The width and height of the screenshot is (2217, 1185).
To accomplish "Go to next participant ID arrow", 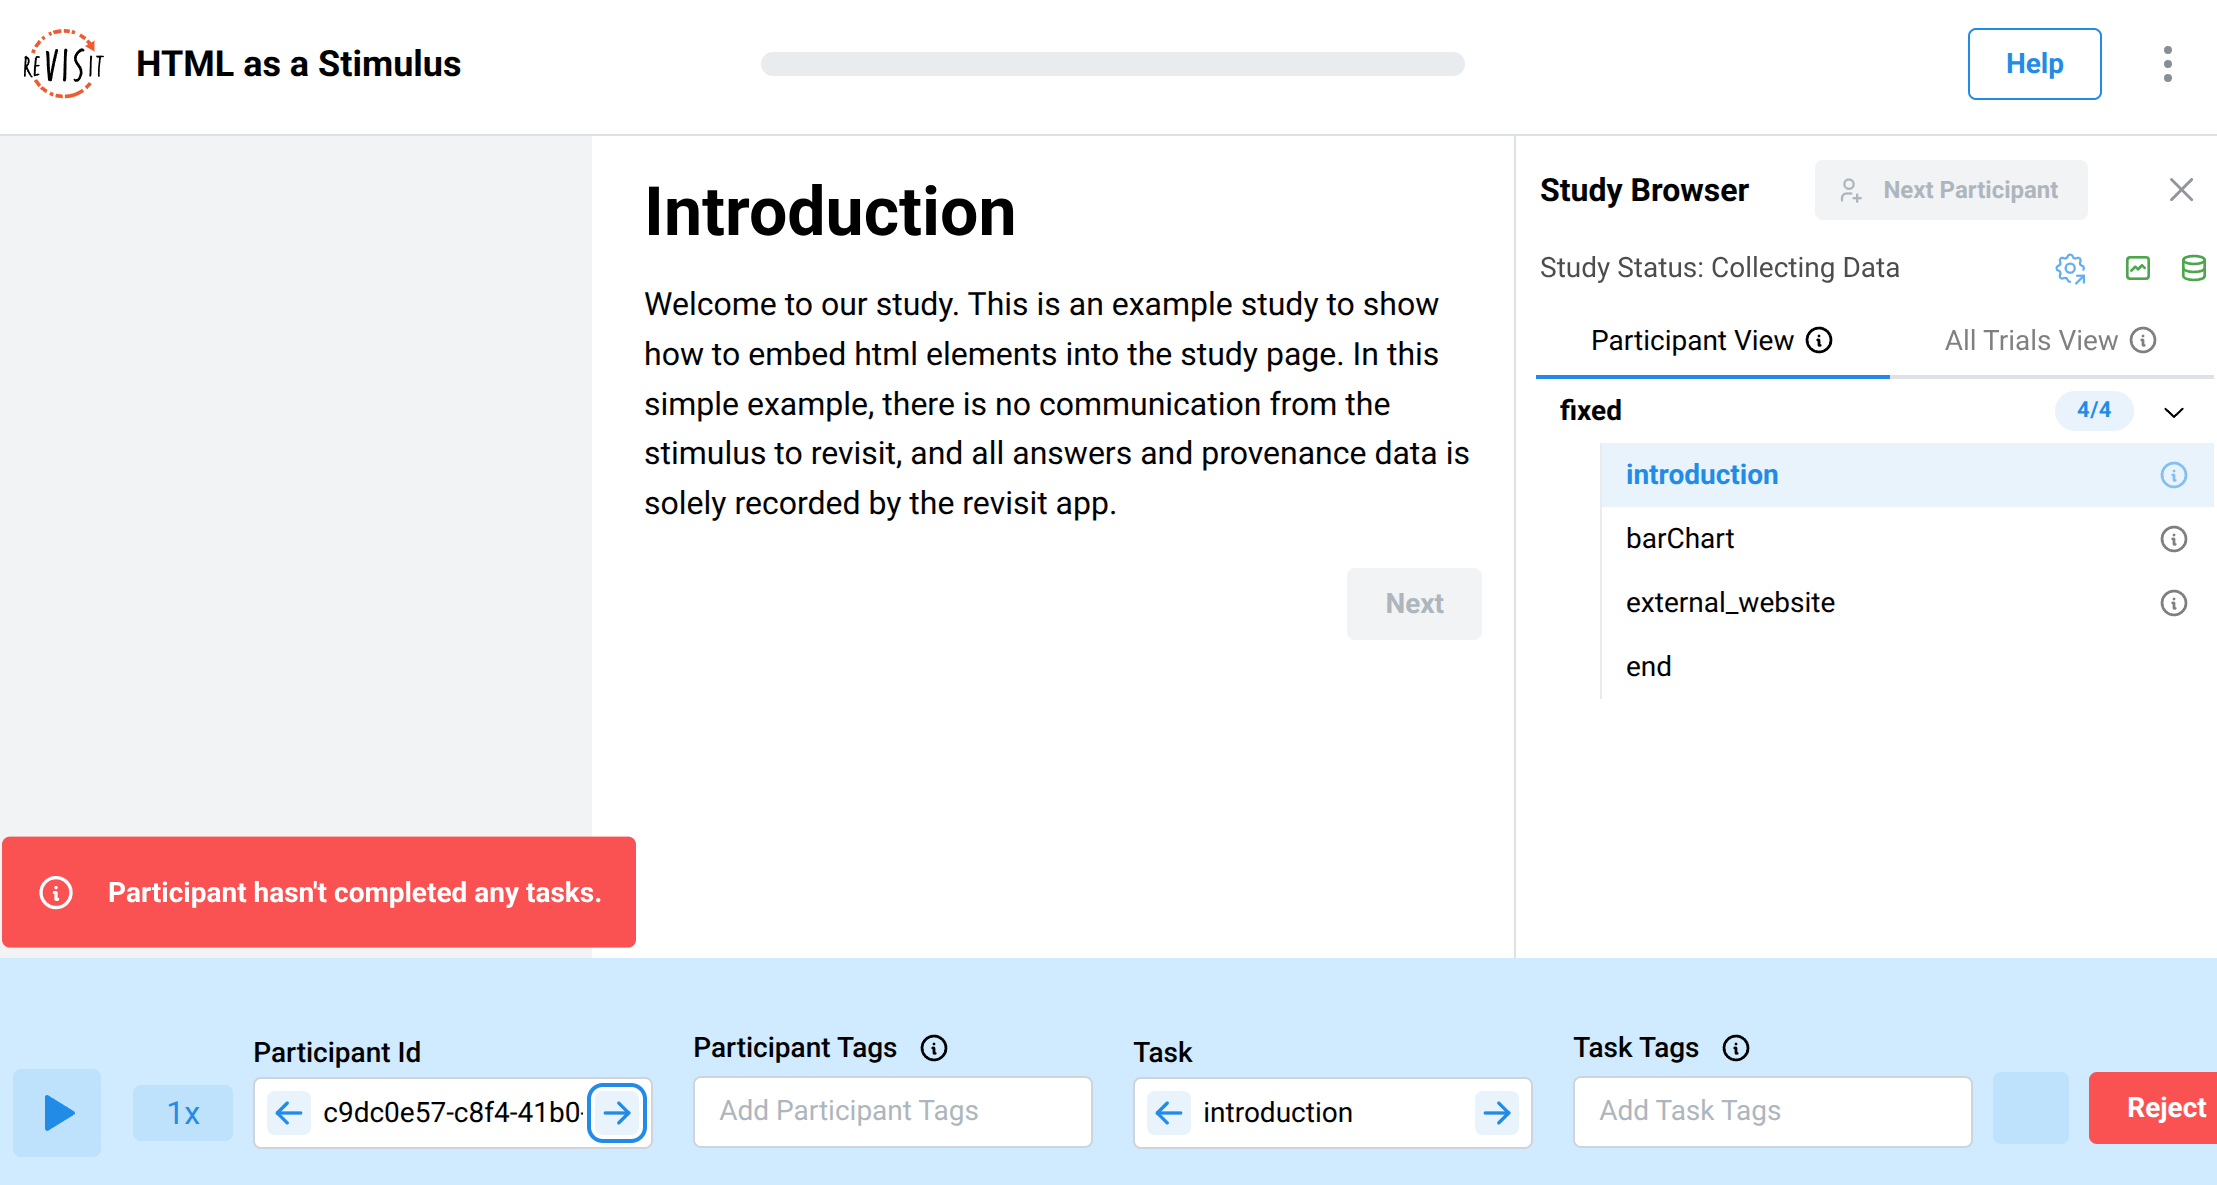I will coord(617,1112).
